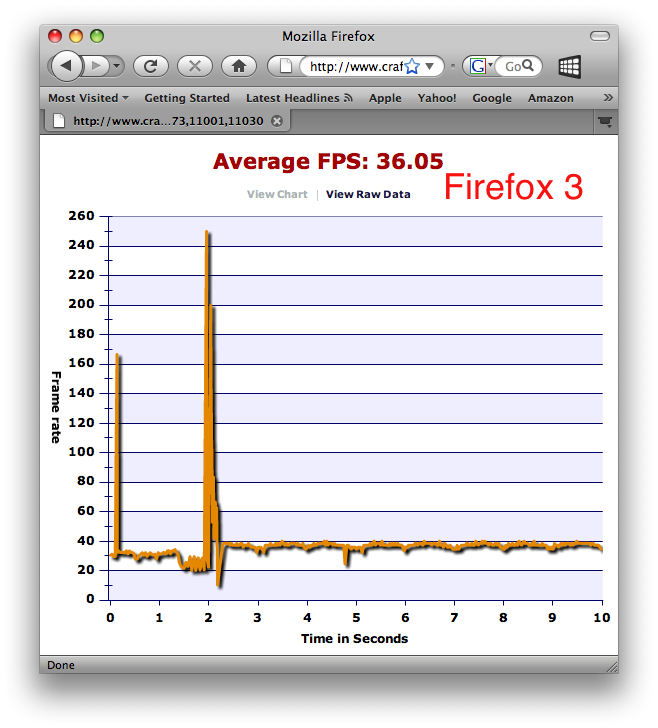This screenshot has height=728, width=658.
Task: Open the Amazon bookmark
Action: click(550, 98)
